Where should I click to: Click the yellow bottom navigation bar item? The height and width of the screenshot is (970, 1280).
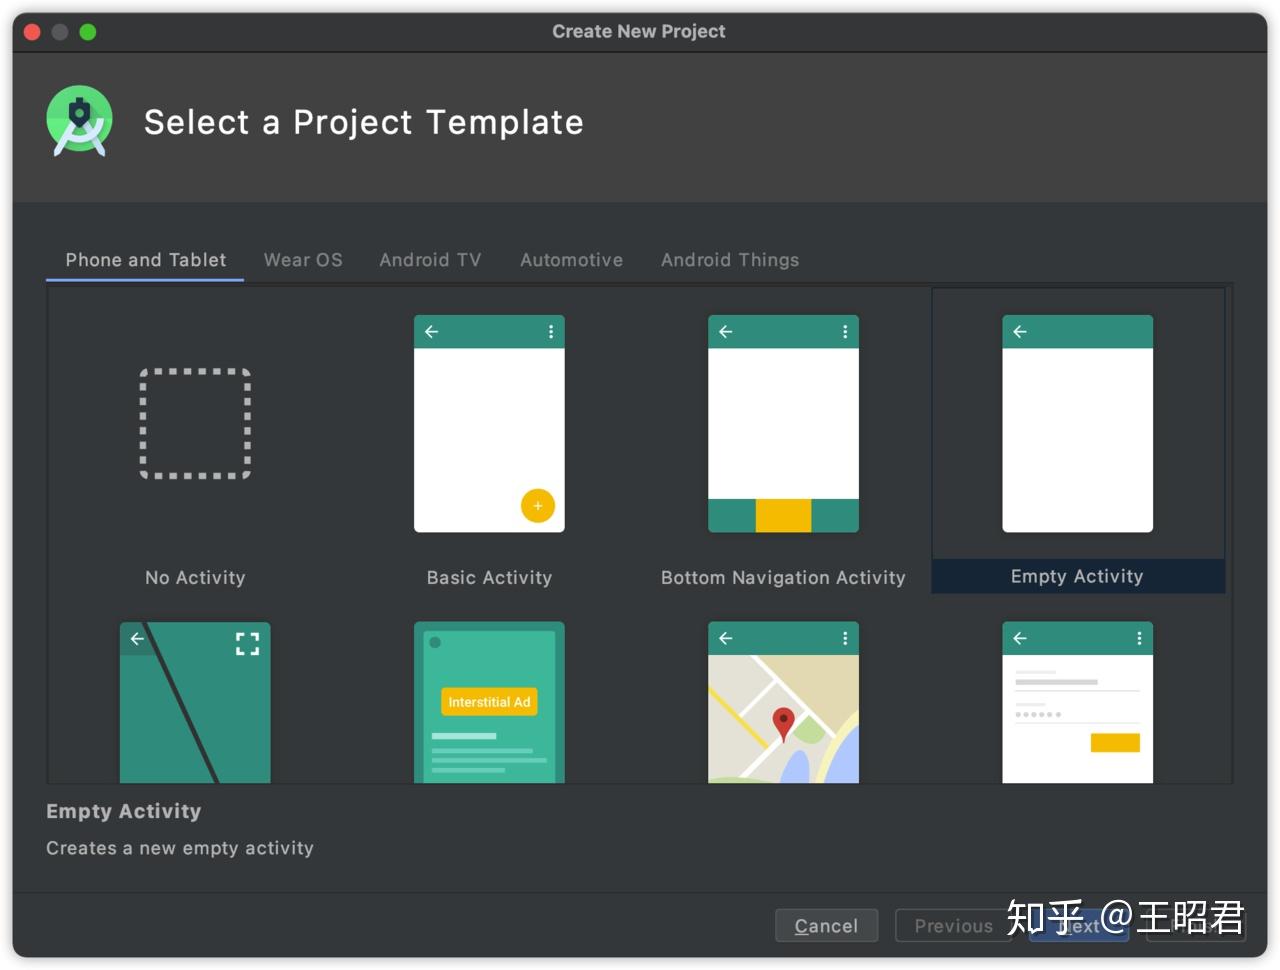(x=783, y=516)
